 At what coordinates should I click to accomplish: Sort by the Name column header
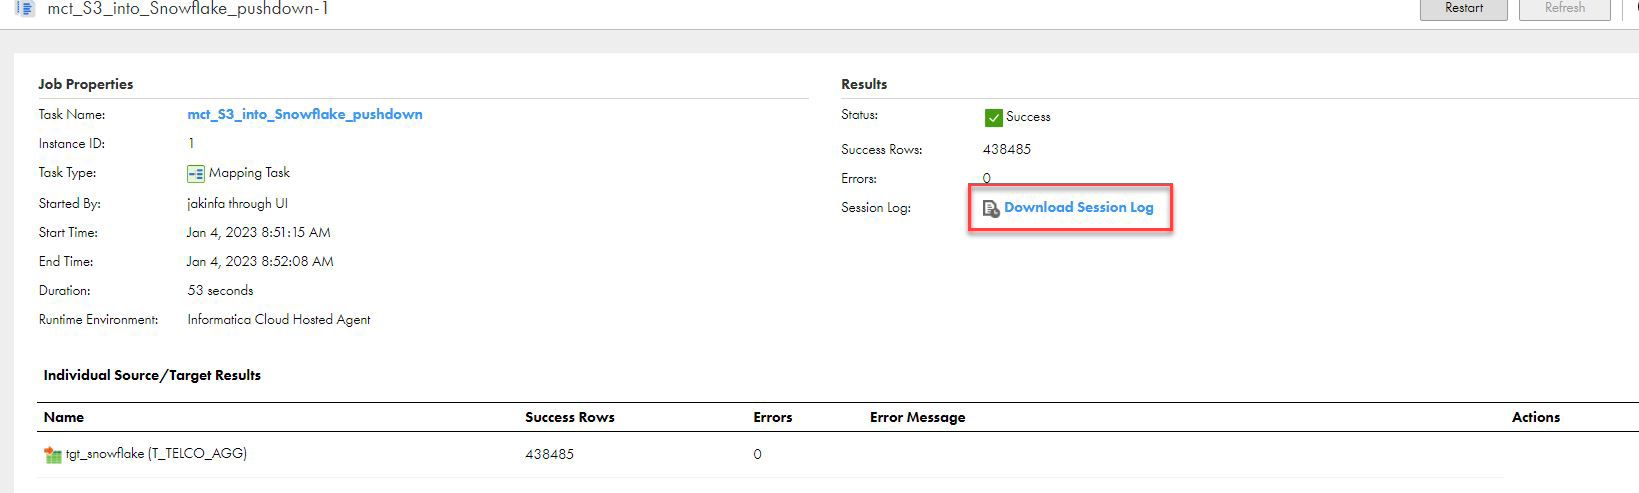[64, 418]
